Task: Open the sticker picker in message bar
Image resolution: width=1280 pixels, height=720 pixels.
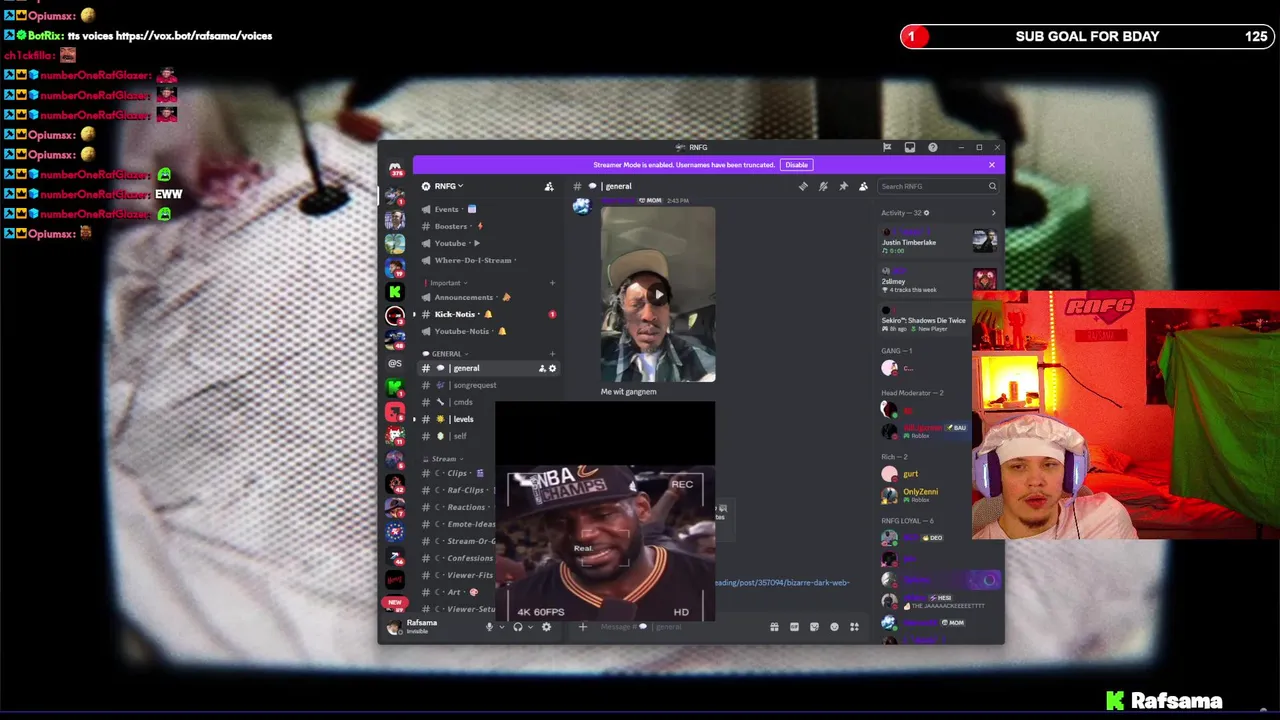Action: click(814, 627)
